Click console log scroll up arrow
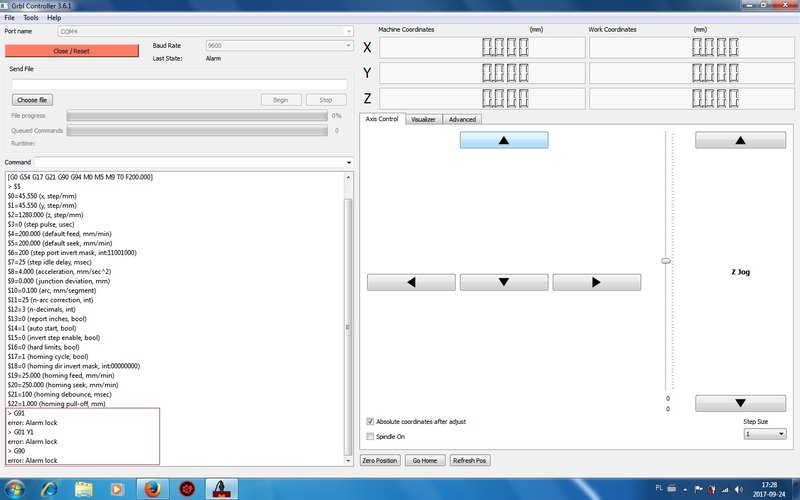This screenshot has width=800, height=500. [348, 177]
